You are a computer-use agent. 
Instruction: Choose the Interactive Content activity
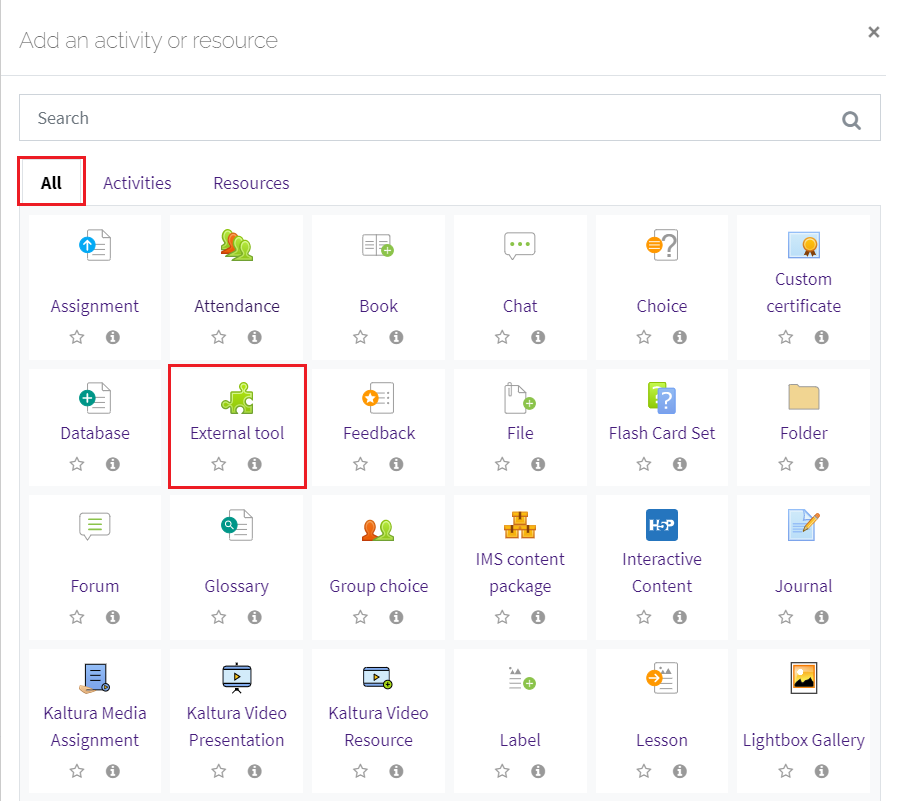(x=661, y=526)
